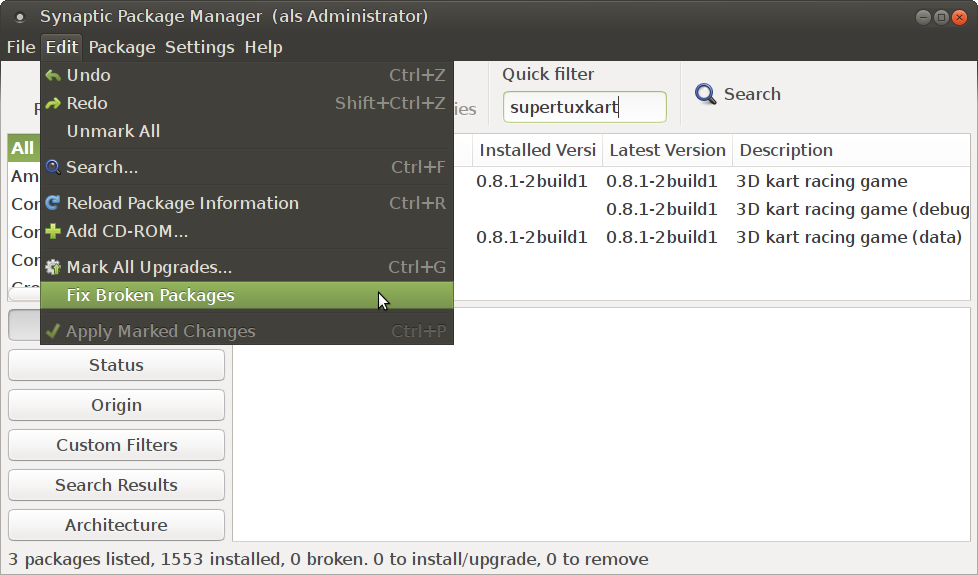The image size is (978, 575).
Task: Open the Help menu
Action: pos(263,47)
